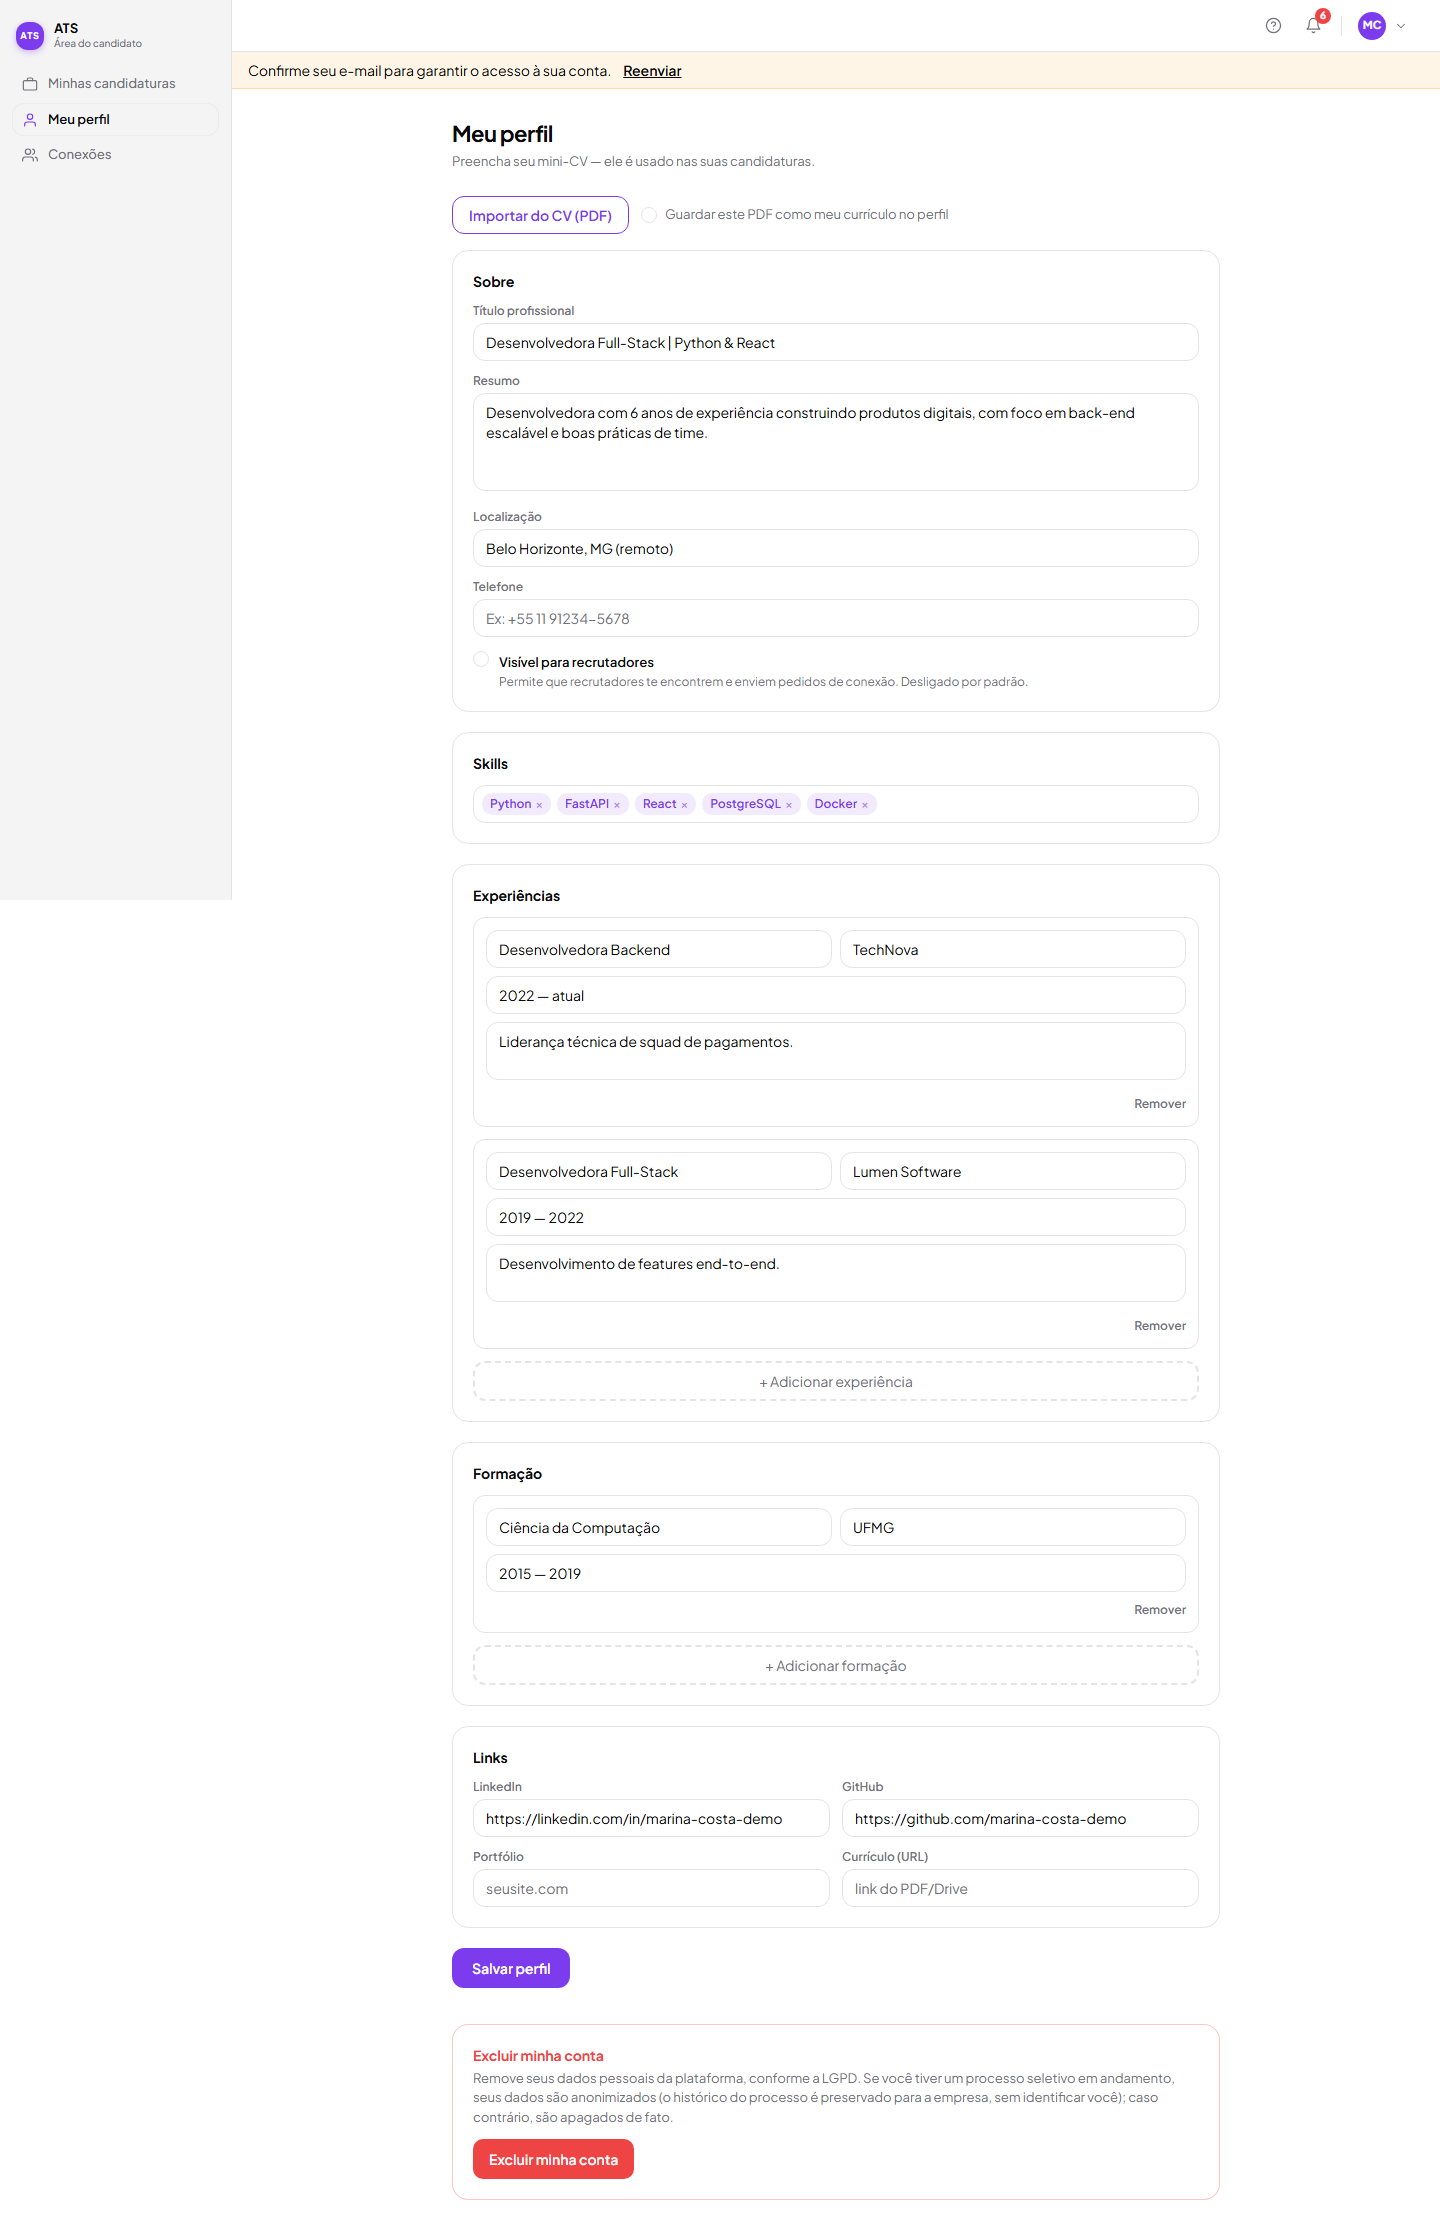Click the Lumen Software company field

pyautogui.click(x=1013, y=1171)
